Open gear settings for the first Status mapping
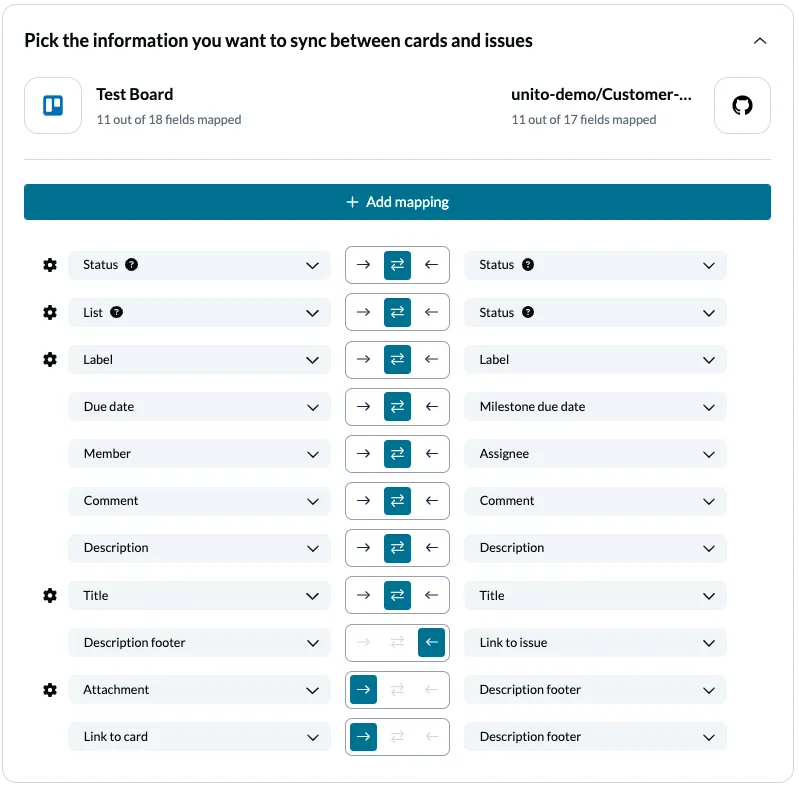The width and height of the screenshot is (799, 787). pyautogui.click(x=50, y=265)
